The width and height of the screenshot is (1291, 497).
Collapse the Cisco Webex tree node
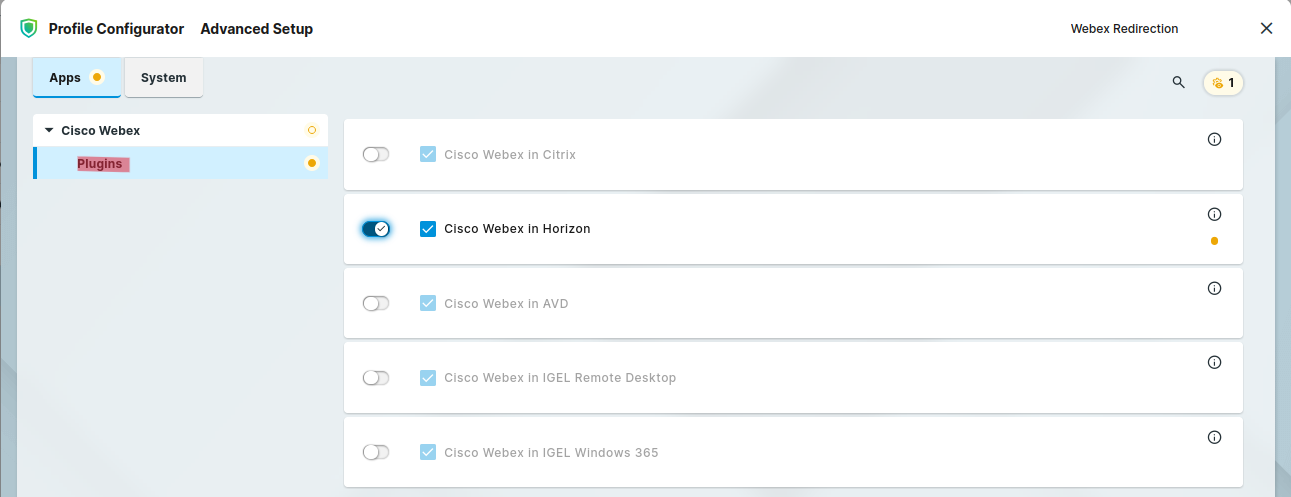[49, 130]
